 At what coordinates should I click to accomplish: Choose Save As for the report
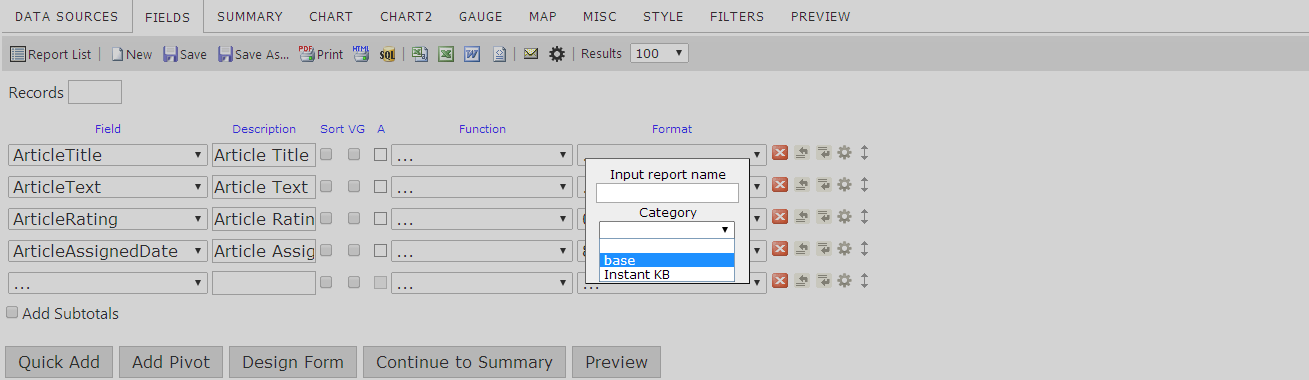click(x=254, y=54)
